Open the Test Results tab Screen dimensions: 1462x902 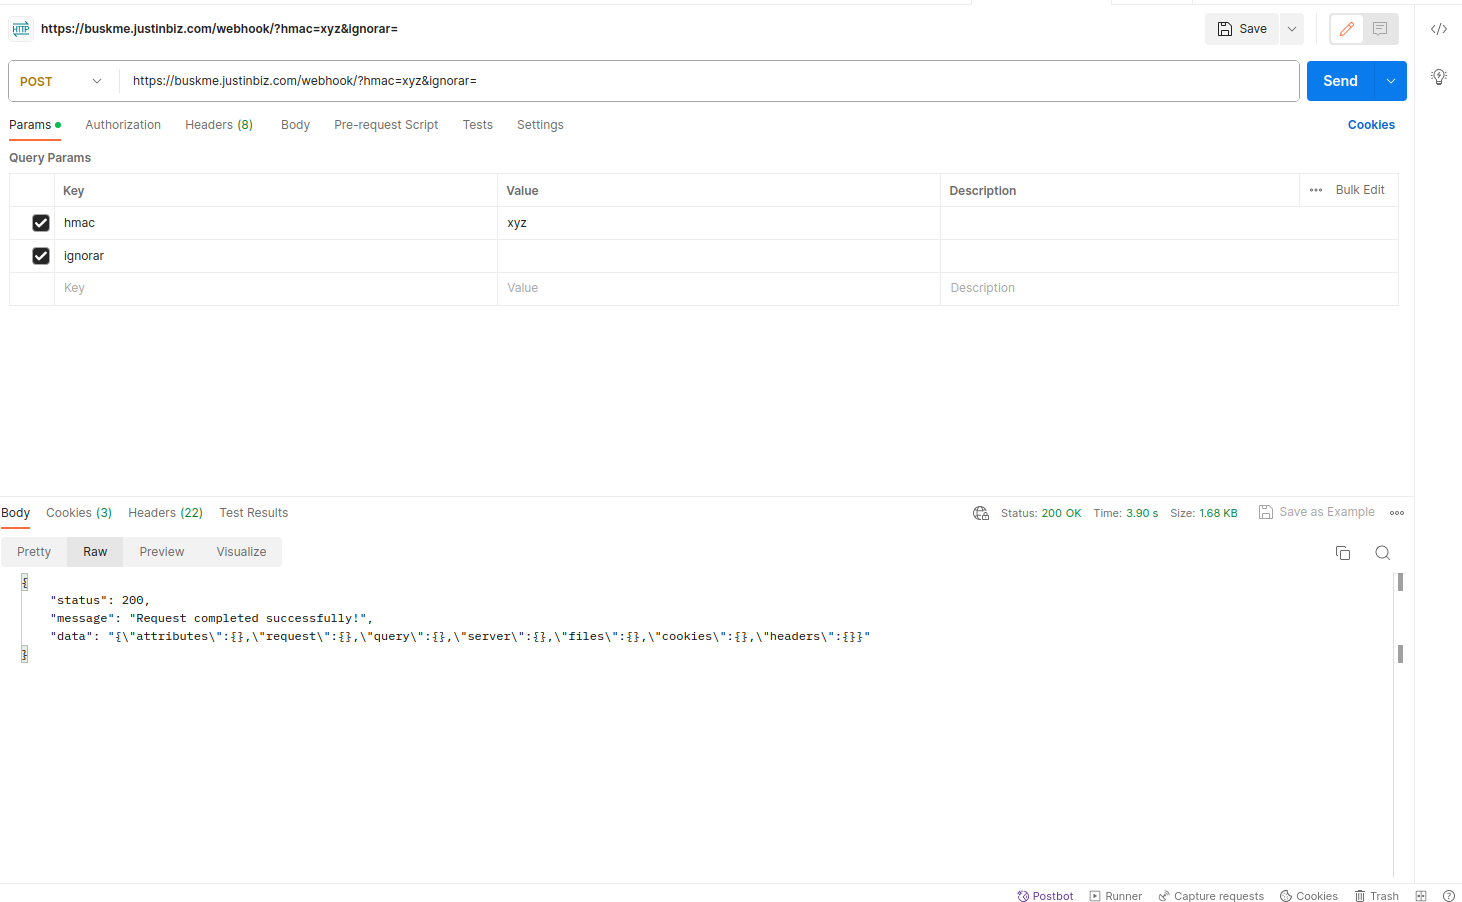pyautogui.click(x=254, y=513)
